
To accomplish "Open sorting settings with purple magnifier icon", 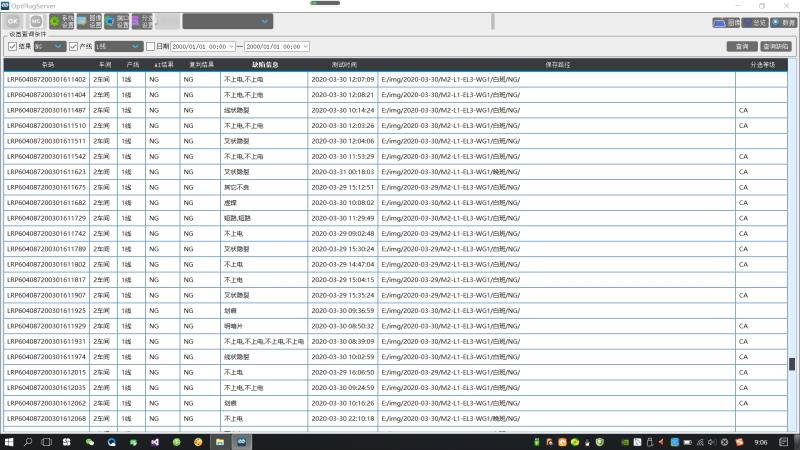I will [142, 21].
